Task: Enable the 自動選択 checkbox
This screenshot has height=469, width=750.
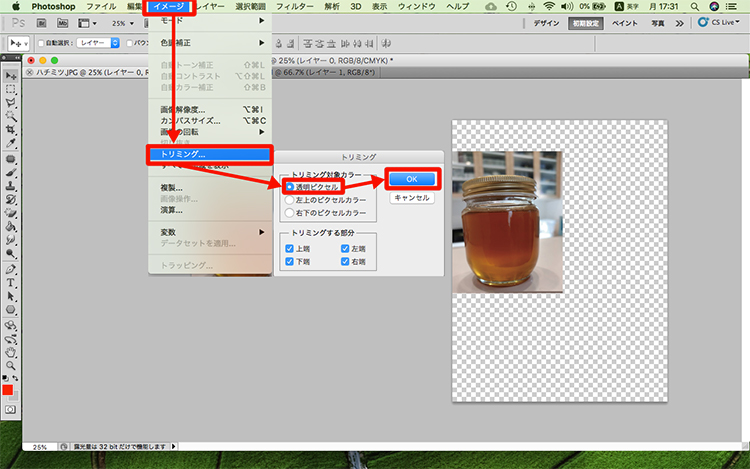Action: click(x=41, y=44)
